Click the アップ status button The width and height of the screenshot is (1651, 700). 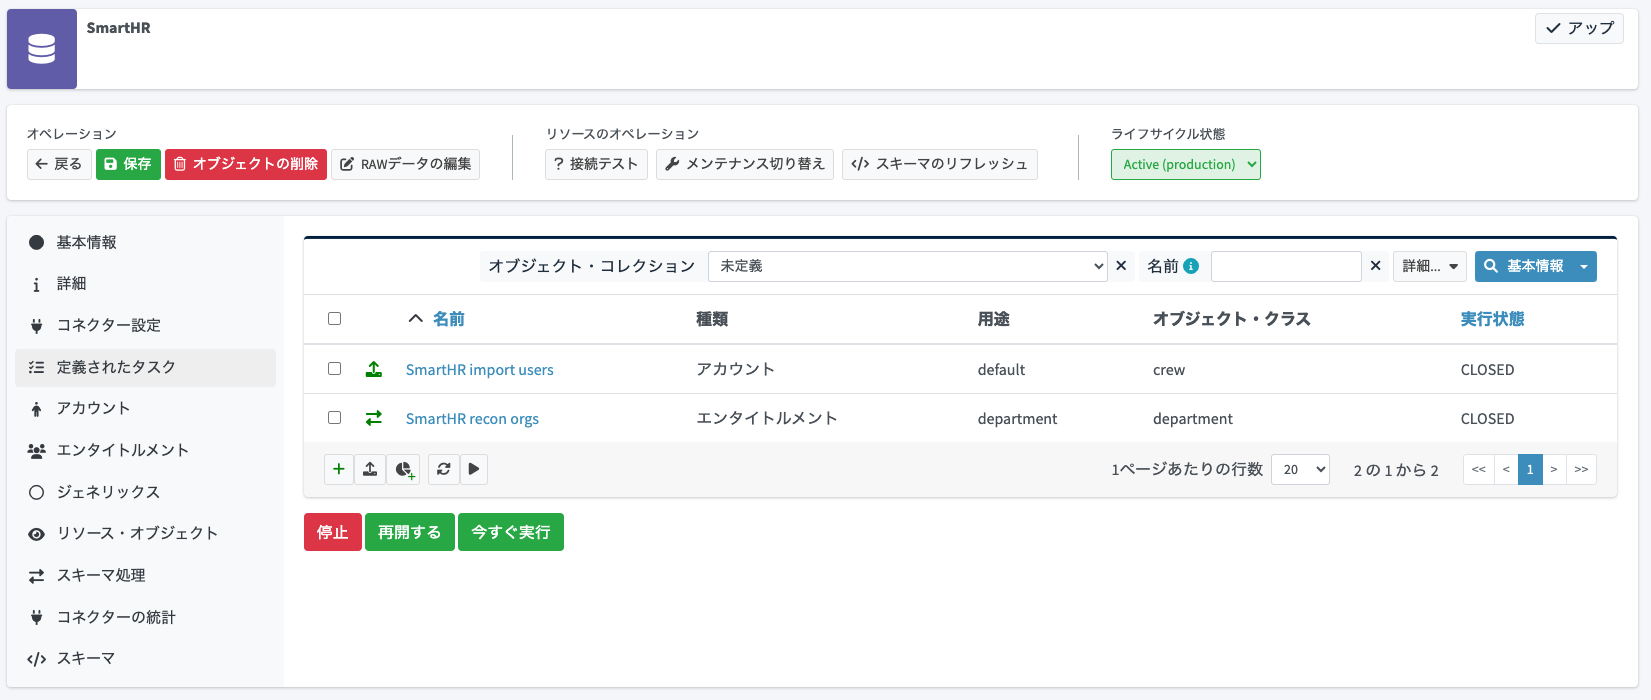click(x=1579, y=28)
